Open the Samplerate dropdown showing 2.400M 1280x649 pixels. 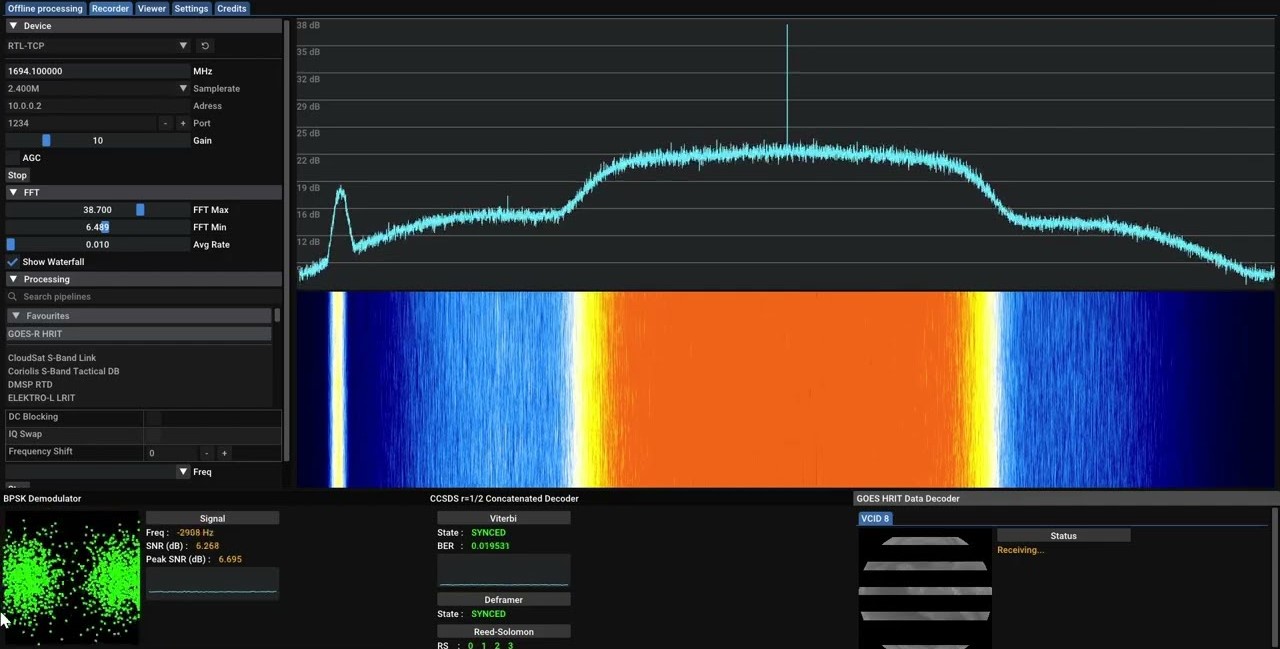pyautogui.click(x=183, y=88)
